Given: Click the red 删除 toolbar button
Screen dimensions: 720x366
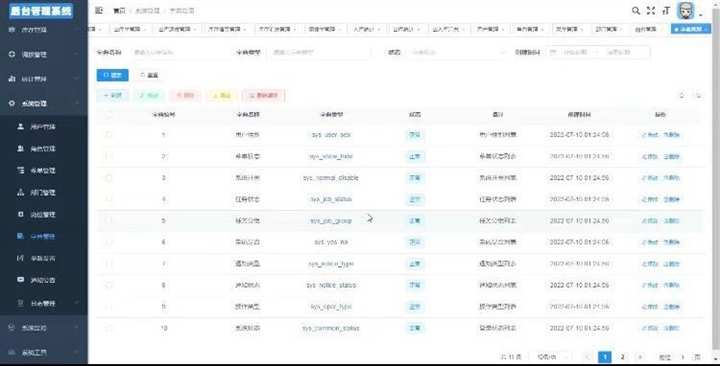Looking at the screenshot, I should click(186, 96).
